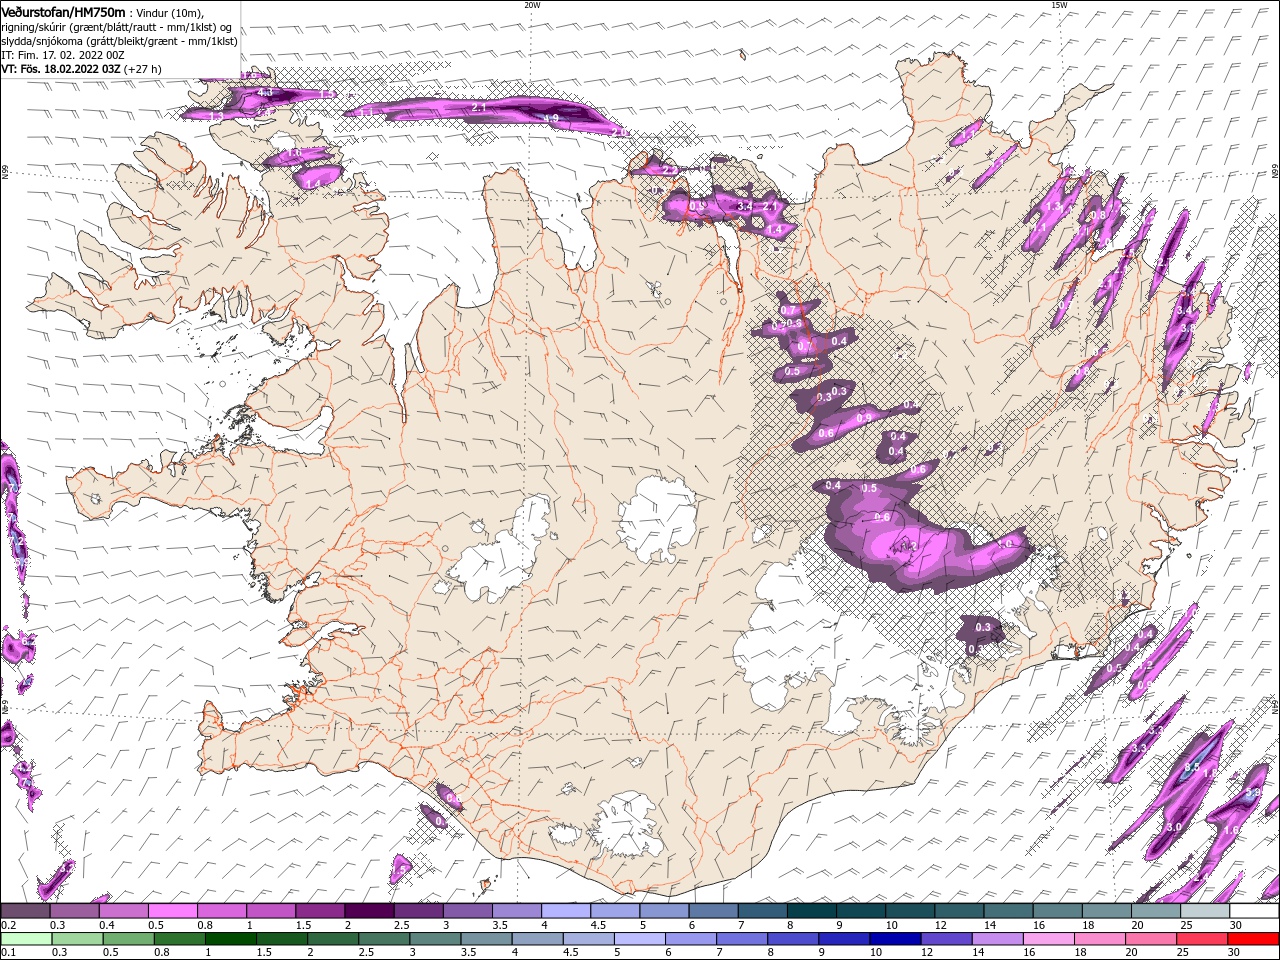Pick upper legend teal swatch 8 to 9

(x=811, y=911)
